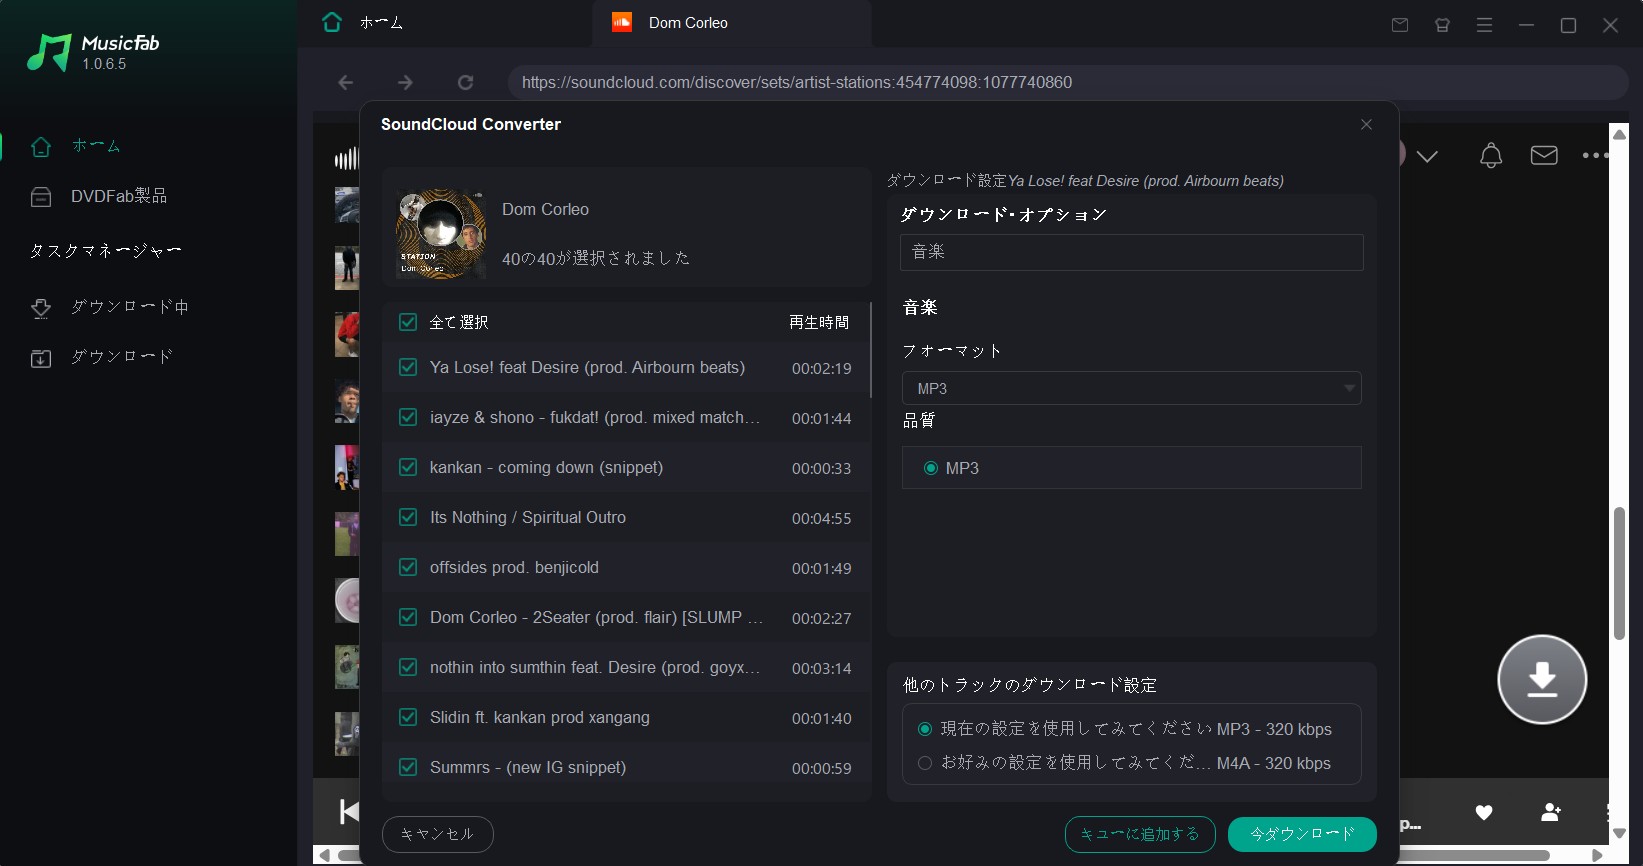Click the horizontal scrollbar left arrow
The image size is (1643, 866).
pos(324,855)
